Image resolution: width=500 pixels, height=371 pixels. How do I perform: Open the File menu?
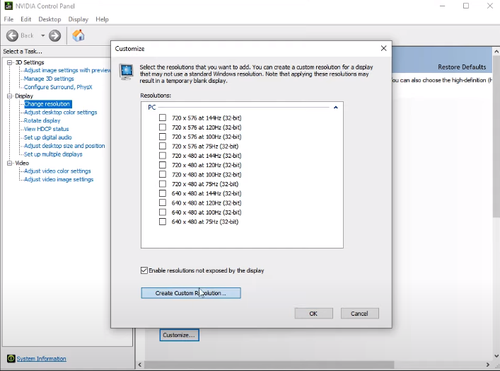(x=9, y=19)
